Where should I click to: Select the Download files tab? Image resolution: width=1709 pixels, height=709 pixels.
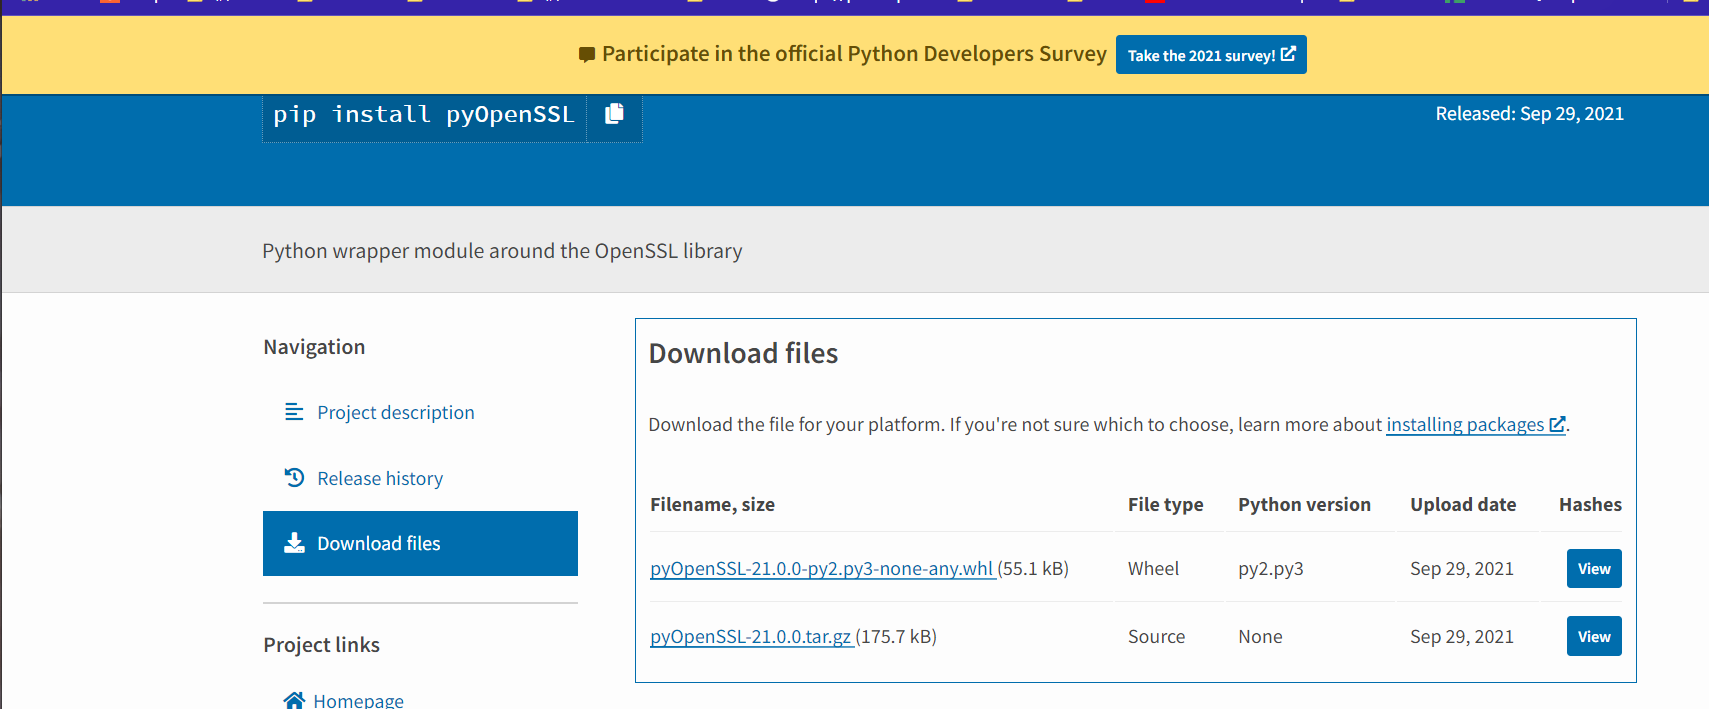click(x=420, y=544)
